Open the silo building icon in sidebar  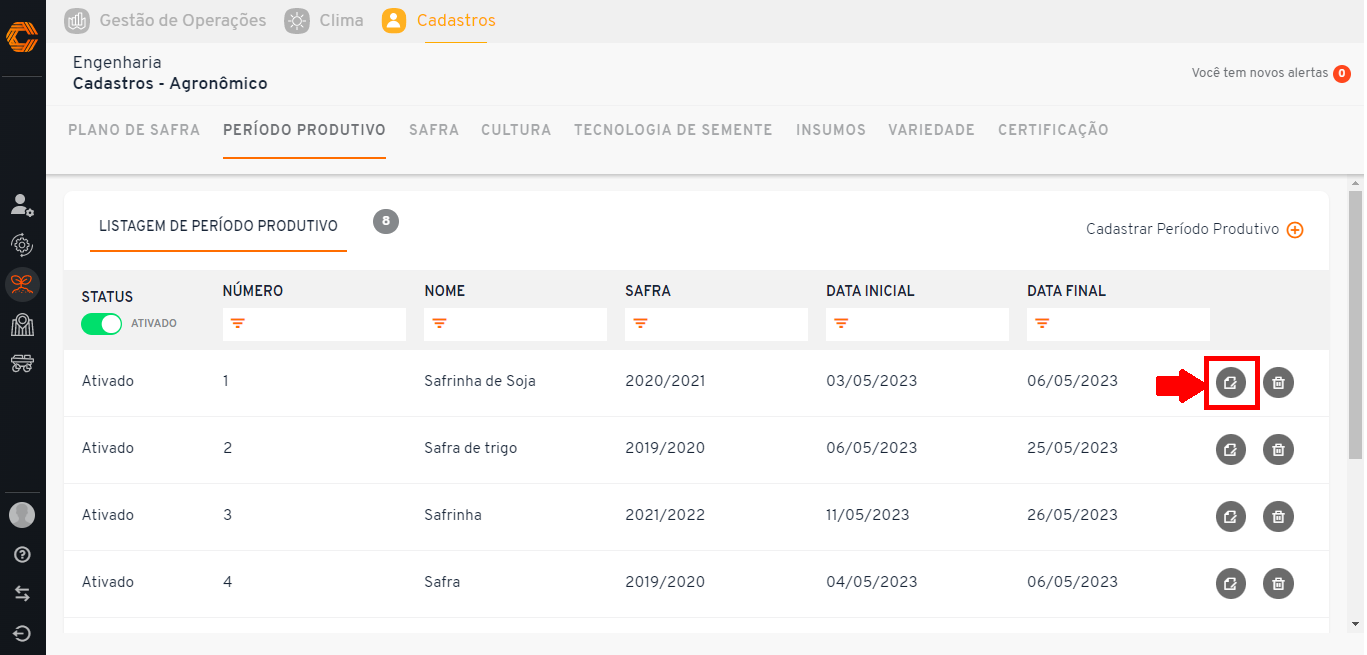pos(22,324)
